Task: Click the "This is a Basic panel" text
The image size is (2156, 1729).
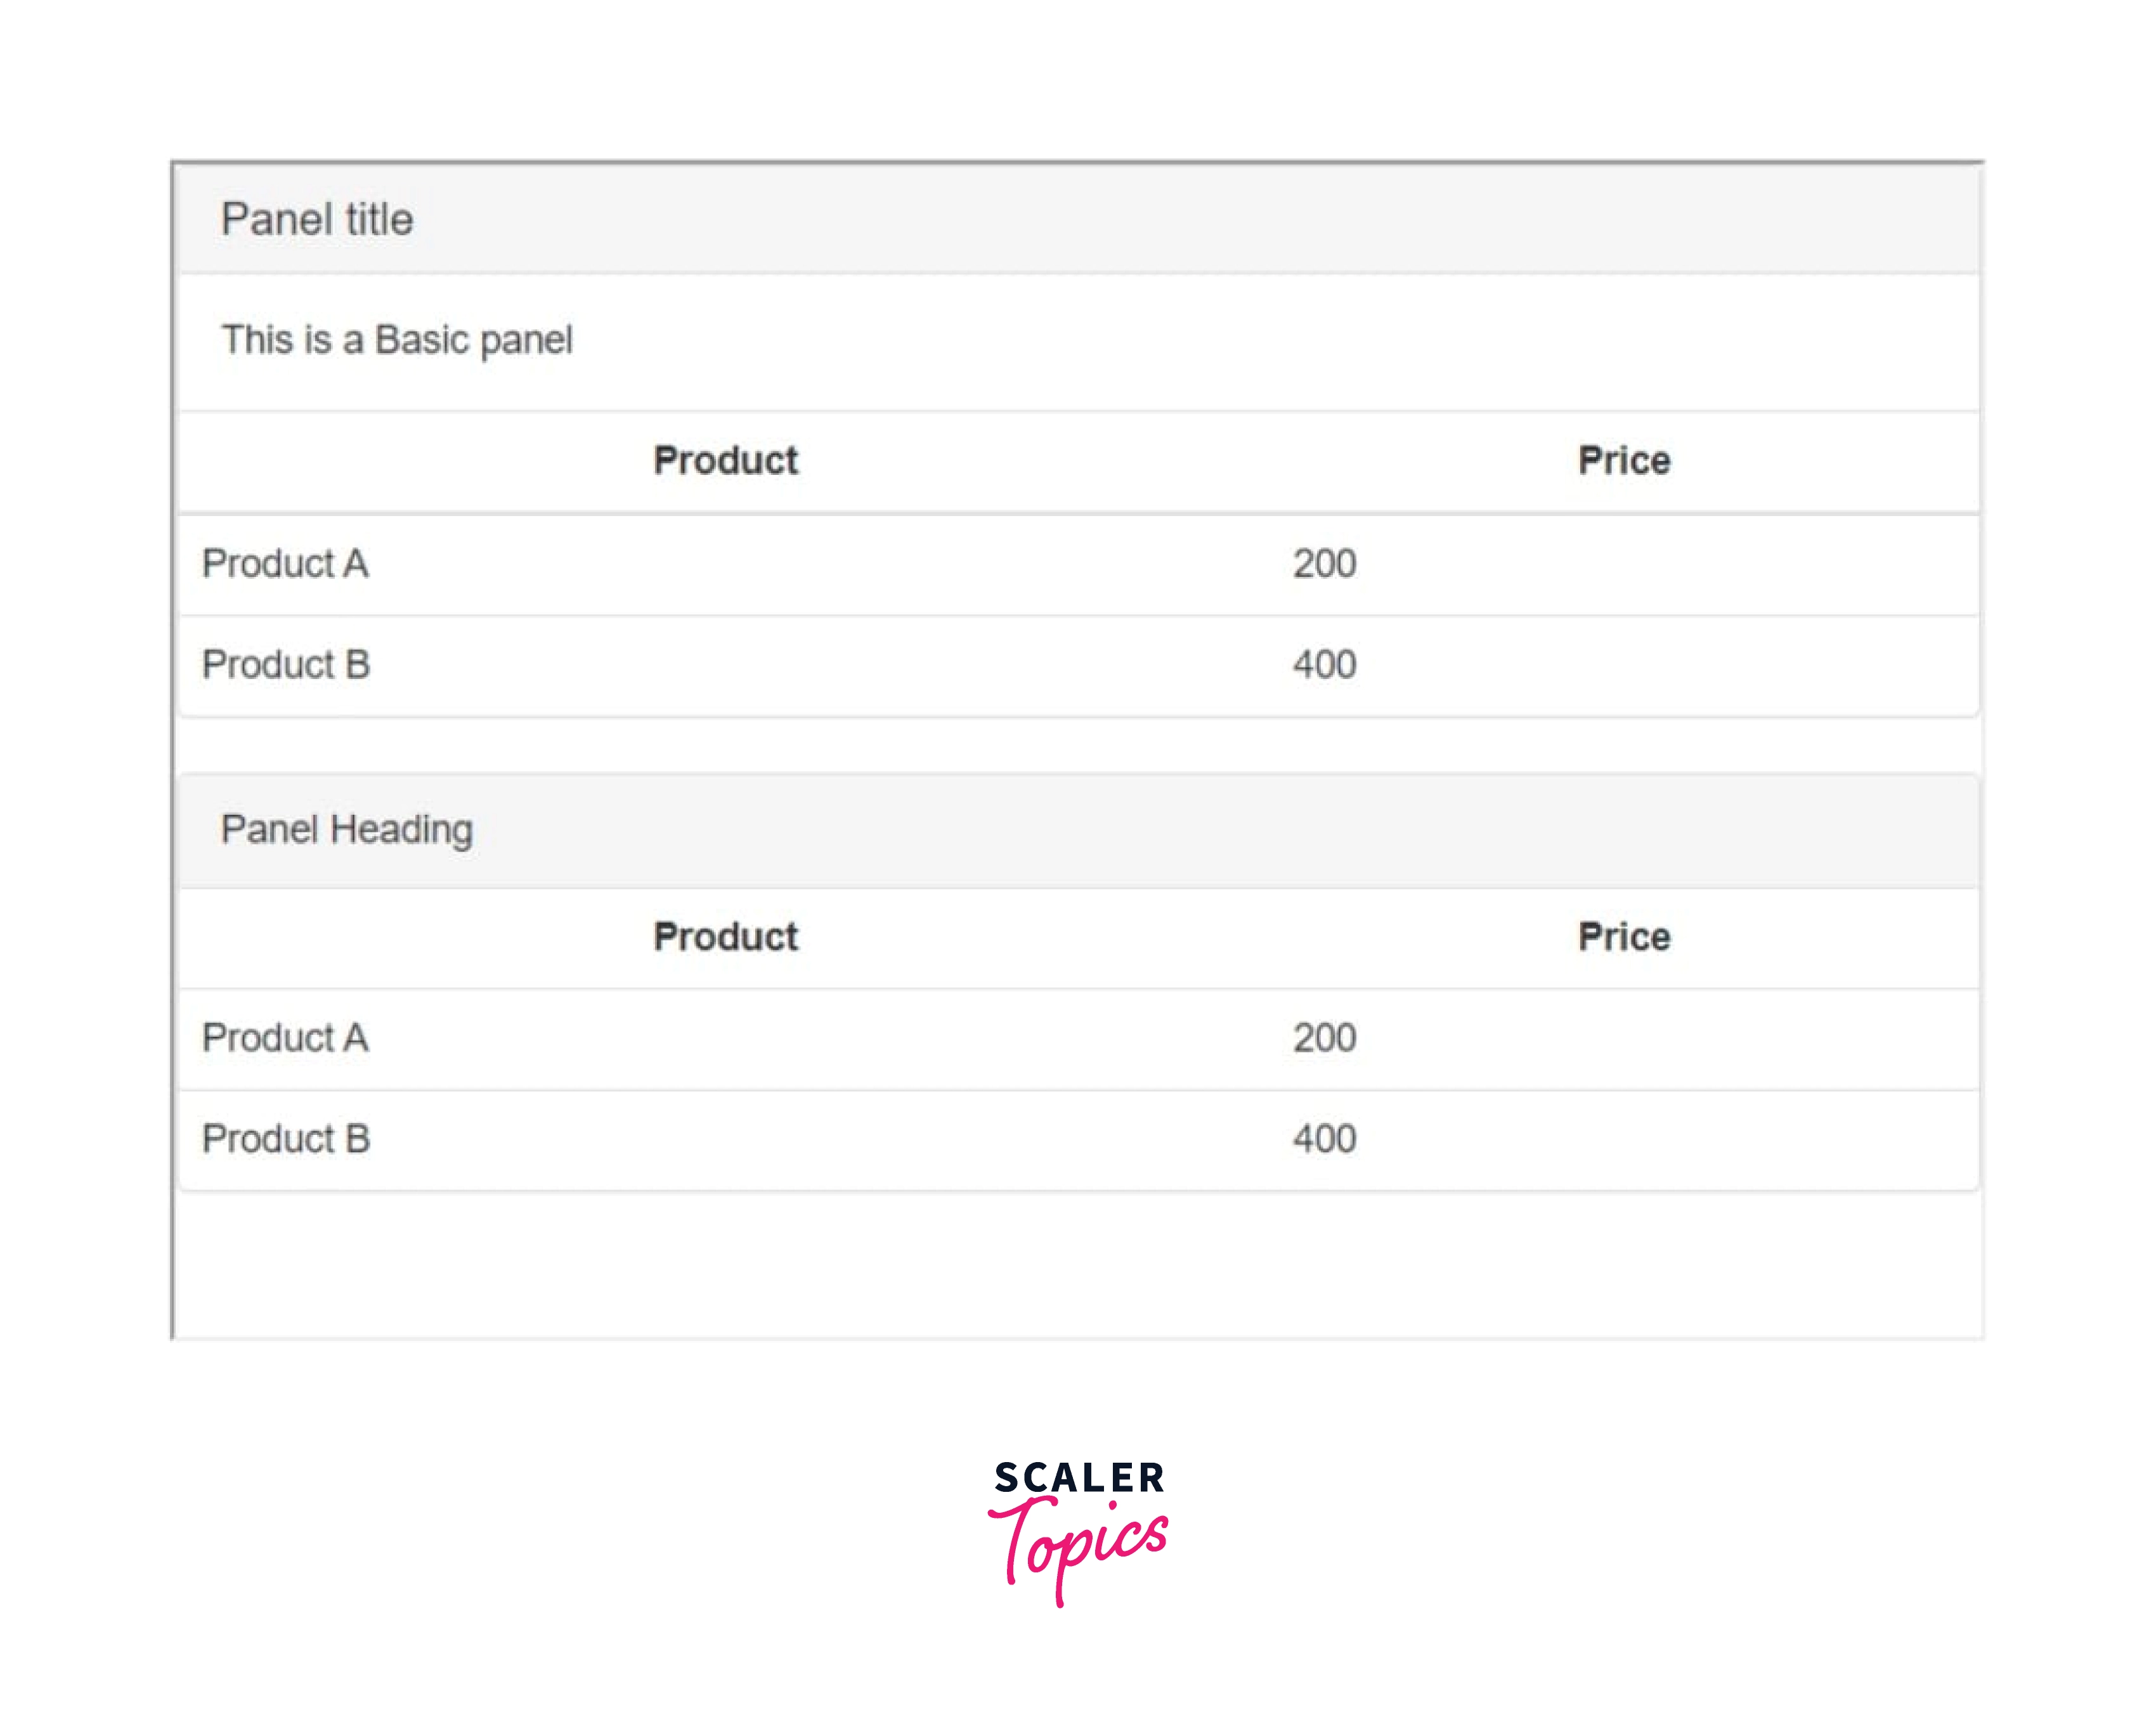Action: tap(396, 340)
